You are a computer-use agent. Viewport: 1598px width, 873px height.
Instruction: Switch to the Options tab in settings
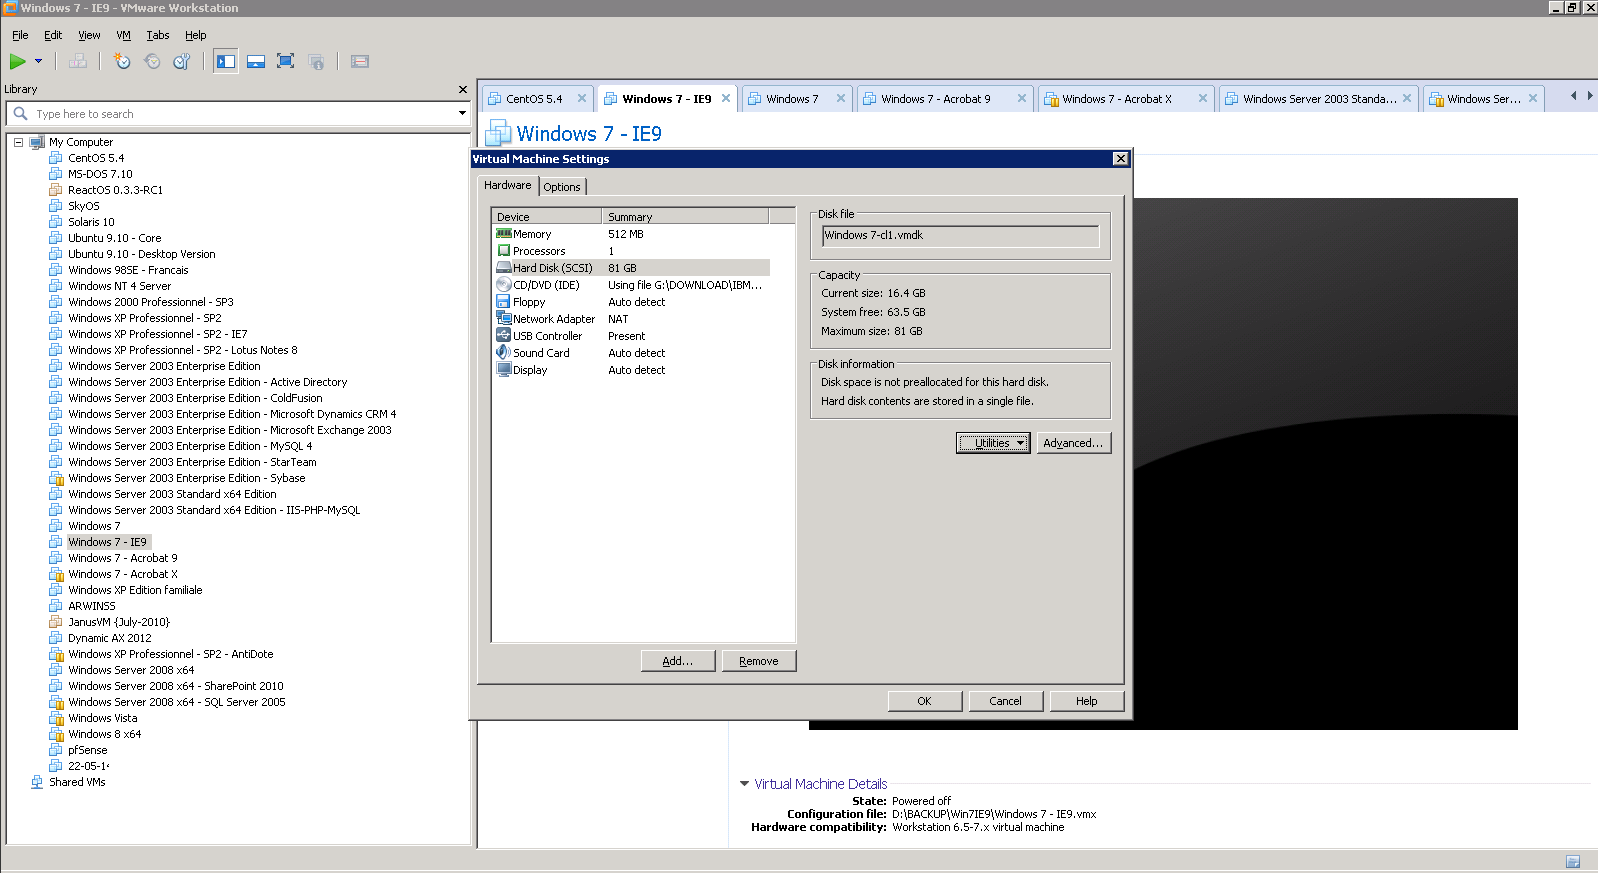coord(562,187)
